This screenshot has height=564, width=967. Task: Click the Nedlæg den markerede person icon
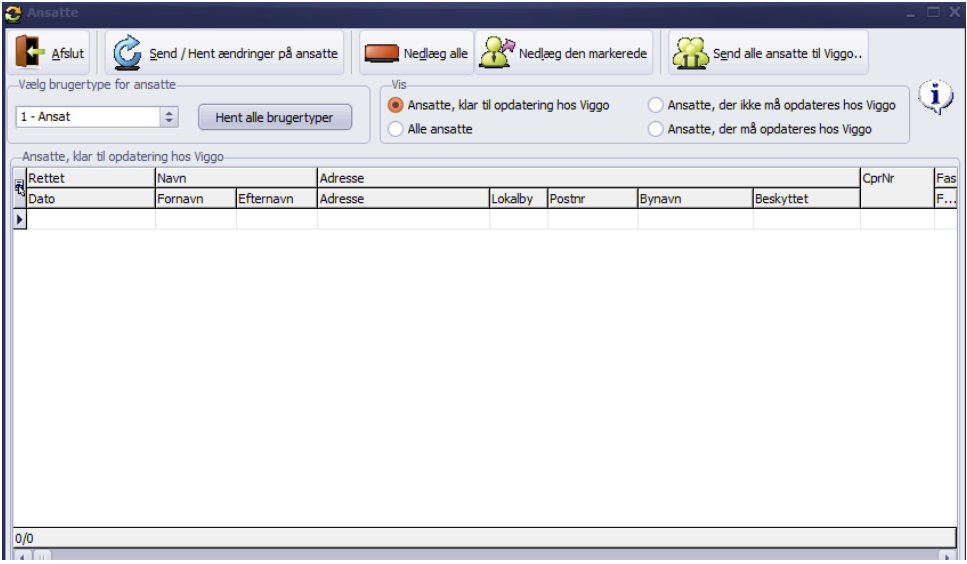(497, 52)
